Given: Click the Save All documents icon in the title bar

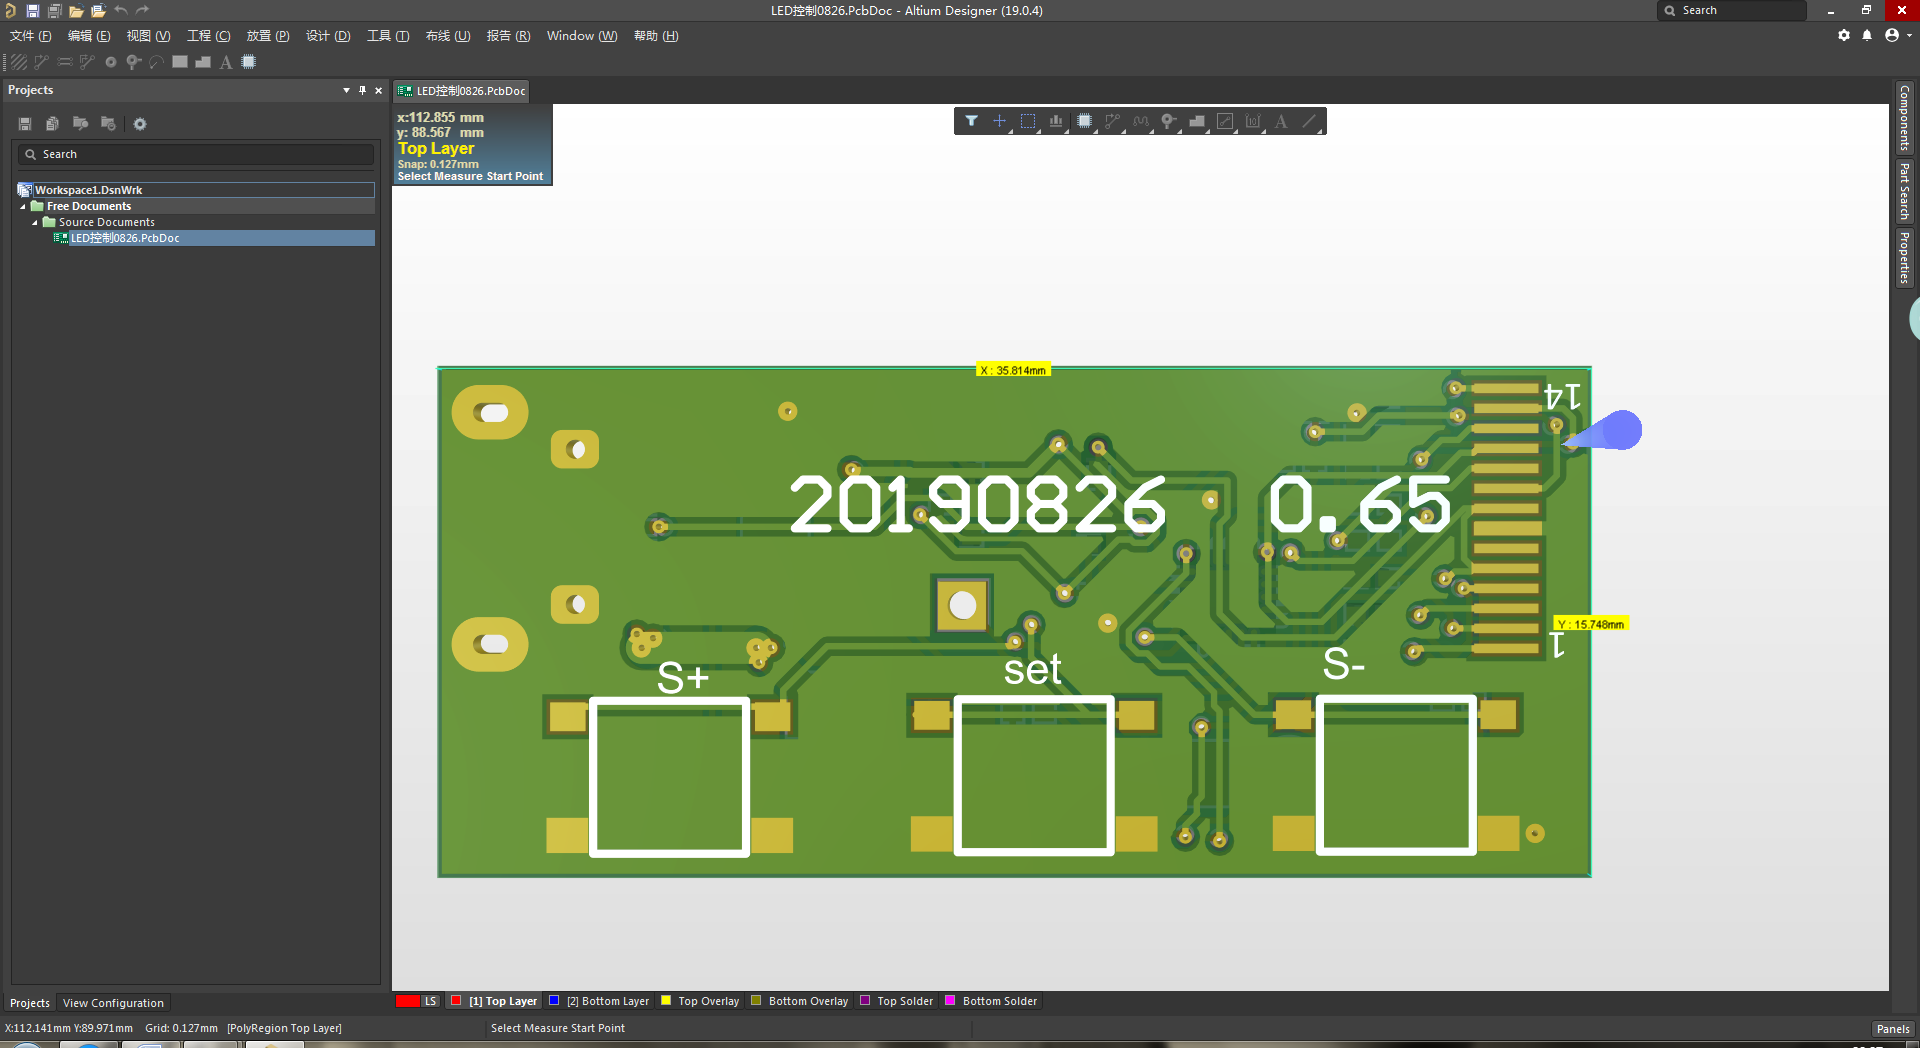Looking at the screenshot, I should [x=54, y=10].
